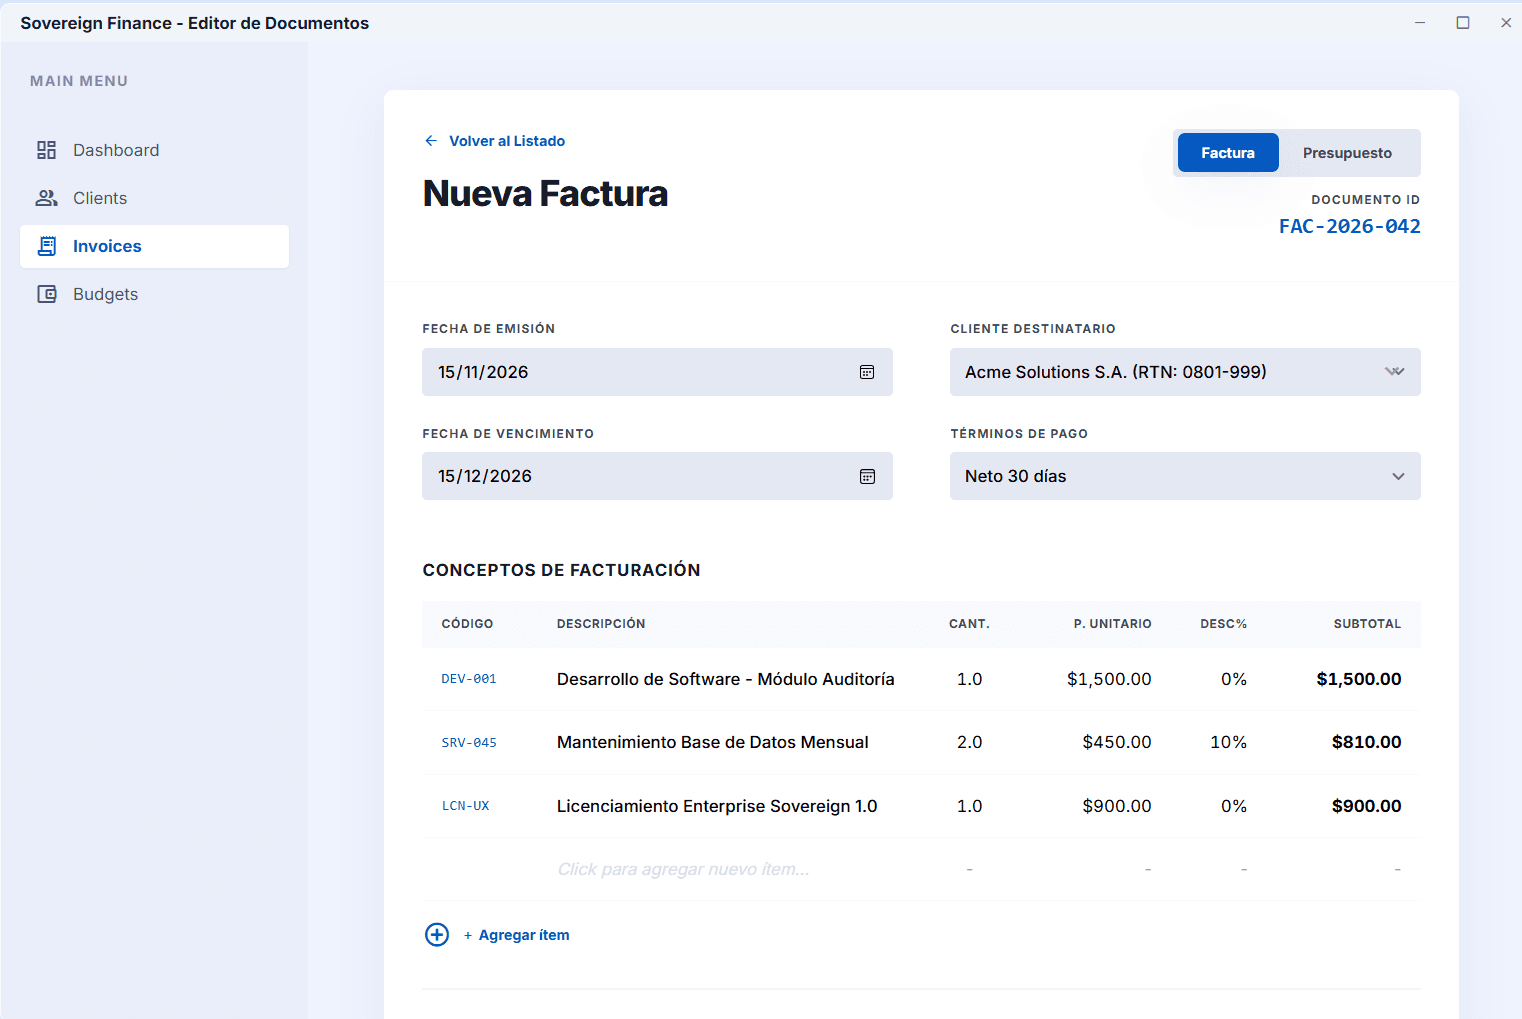Click the Dashboard grid icon
The height and width of the screenshot is (1019, 1522).
tap(46, 150)
